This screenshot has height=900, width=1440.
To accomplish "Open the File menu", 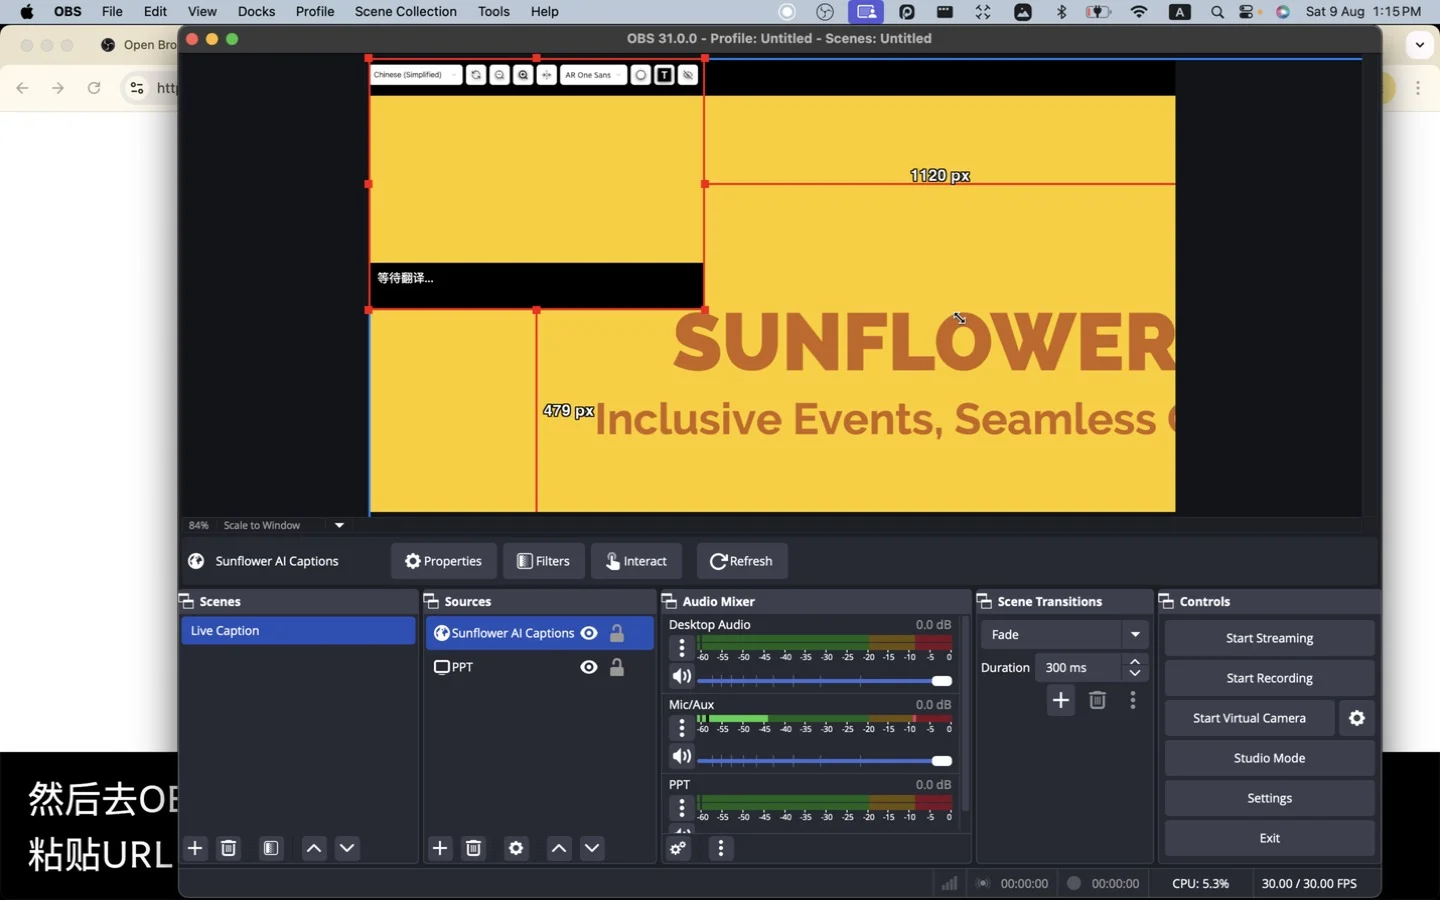I will (x=112, y=12).
